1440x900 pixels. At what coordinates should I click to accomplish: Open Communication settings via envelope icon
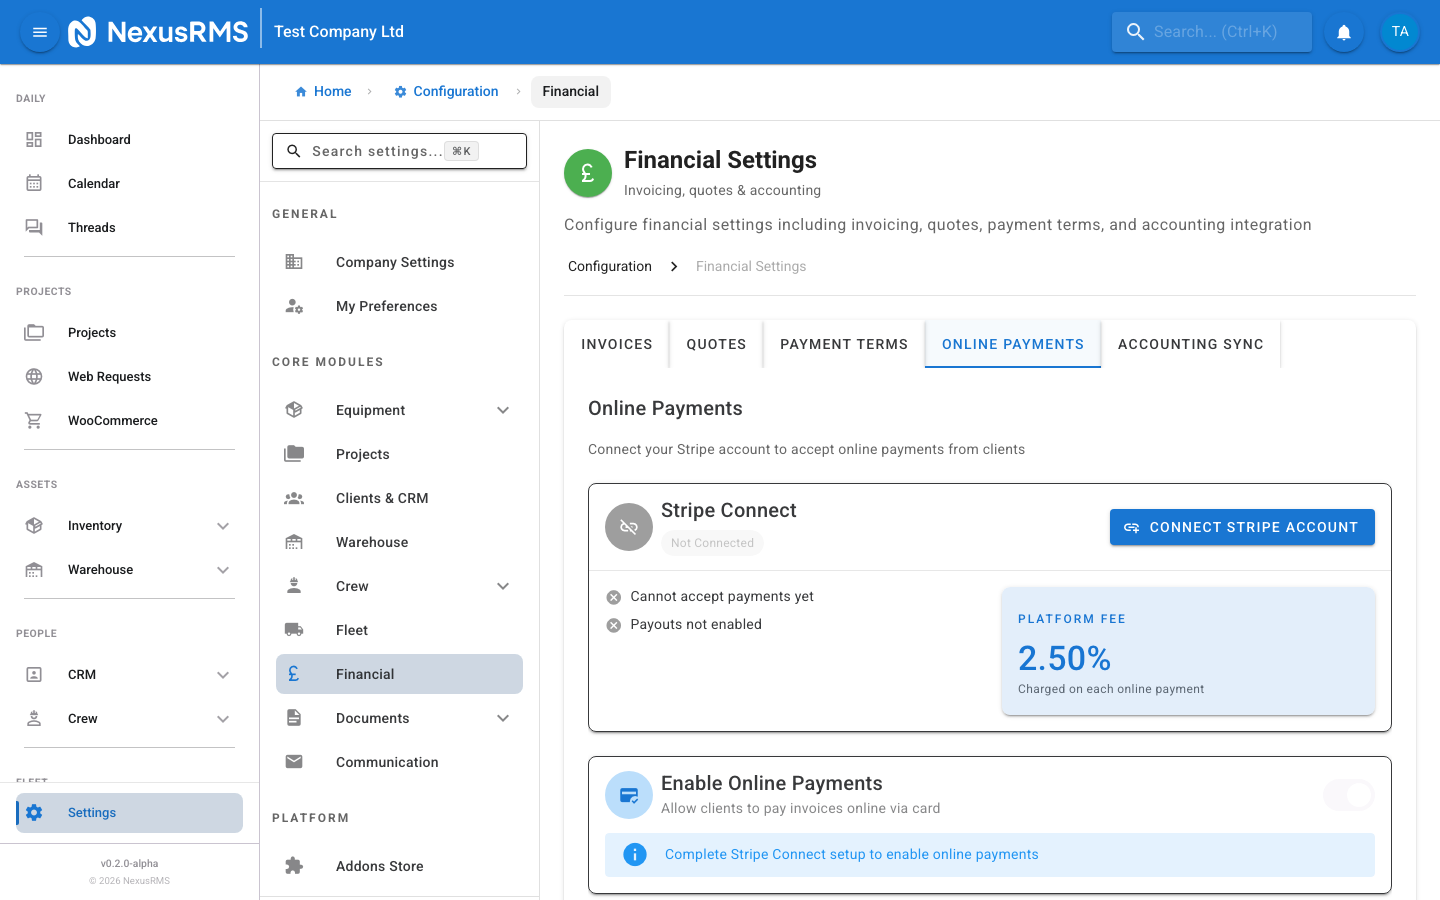293,761
